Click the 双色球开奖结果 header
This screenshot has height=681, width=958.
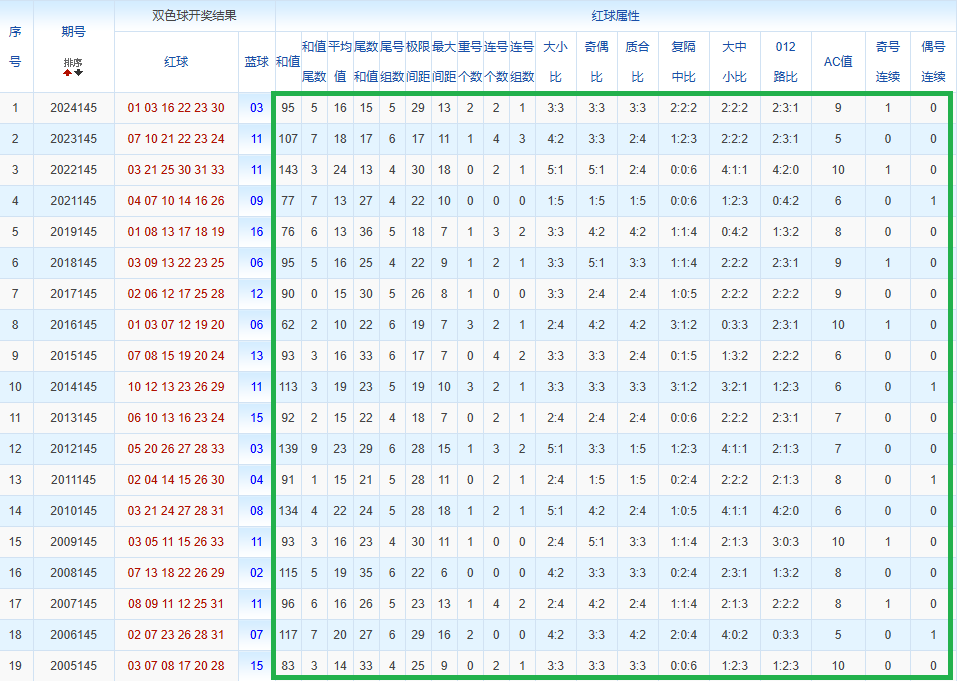click(194, 16)
